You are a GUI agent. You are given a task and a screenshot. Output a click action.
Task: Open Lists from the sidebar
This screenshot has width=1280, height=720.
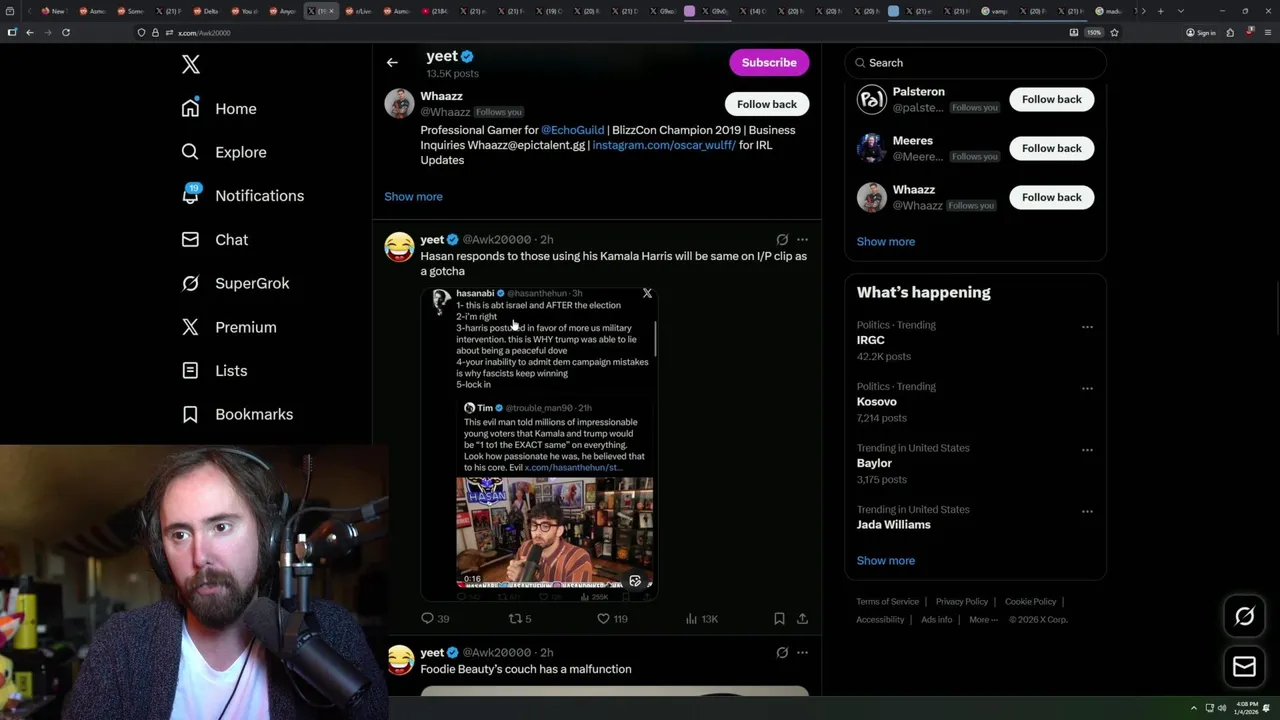tap(214, 370)
